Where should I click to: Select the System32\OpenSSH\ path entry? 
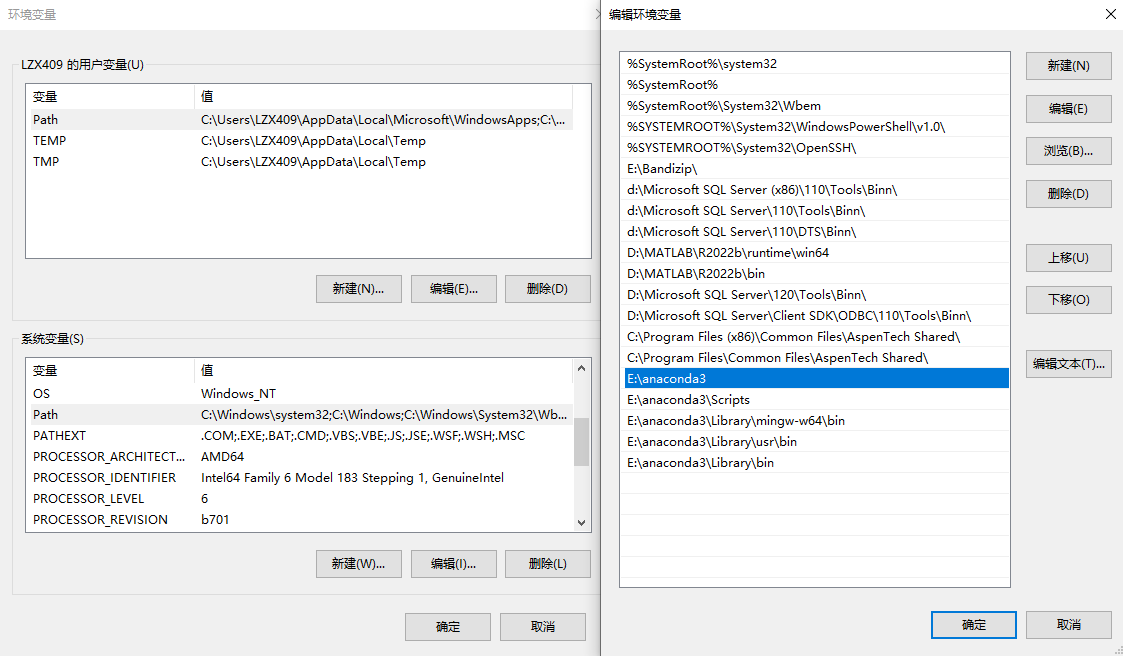coord(816,148)
